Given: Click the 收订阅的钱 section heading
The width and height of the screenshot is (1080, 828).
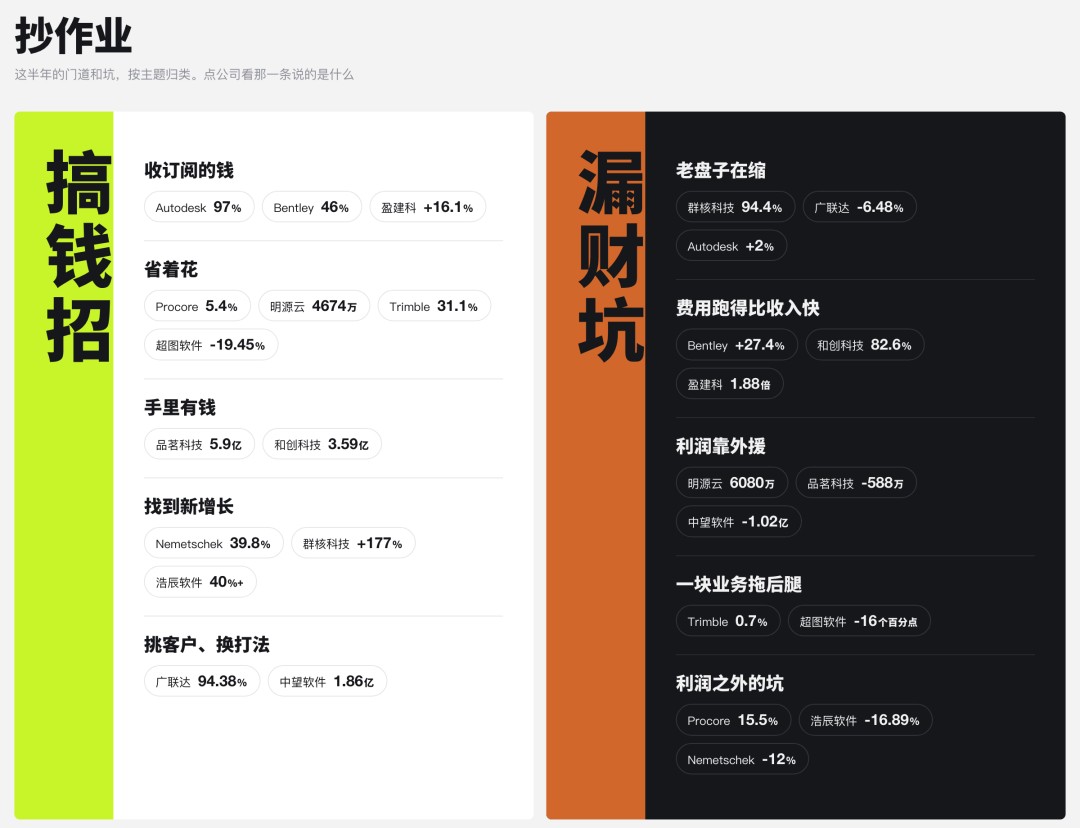Looking at the screenshot, I should point(189,170).
